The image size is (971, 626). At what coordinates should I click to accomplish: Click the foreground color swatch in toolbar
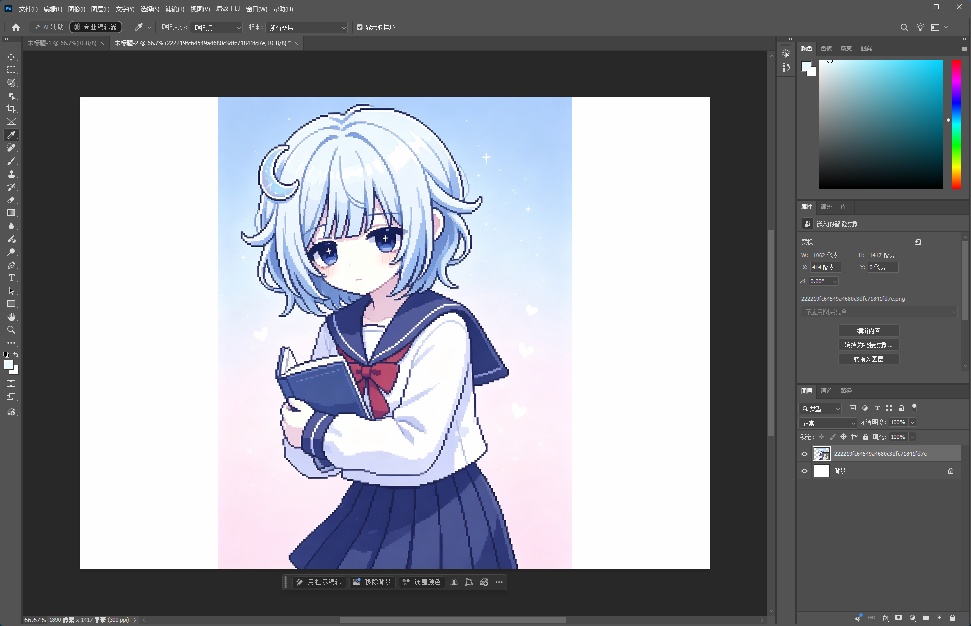[9, 364]
